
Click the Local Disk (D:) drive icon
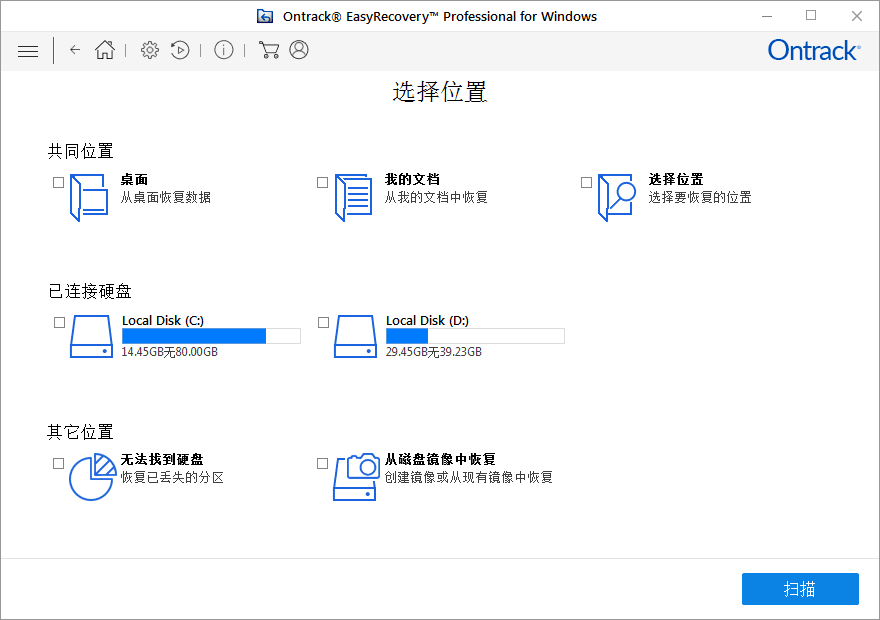355,336
